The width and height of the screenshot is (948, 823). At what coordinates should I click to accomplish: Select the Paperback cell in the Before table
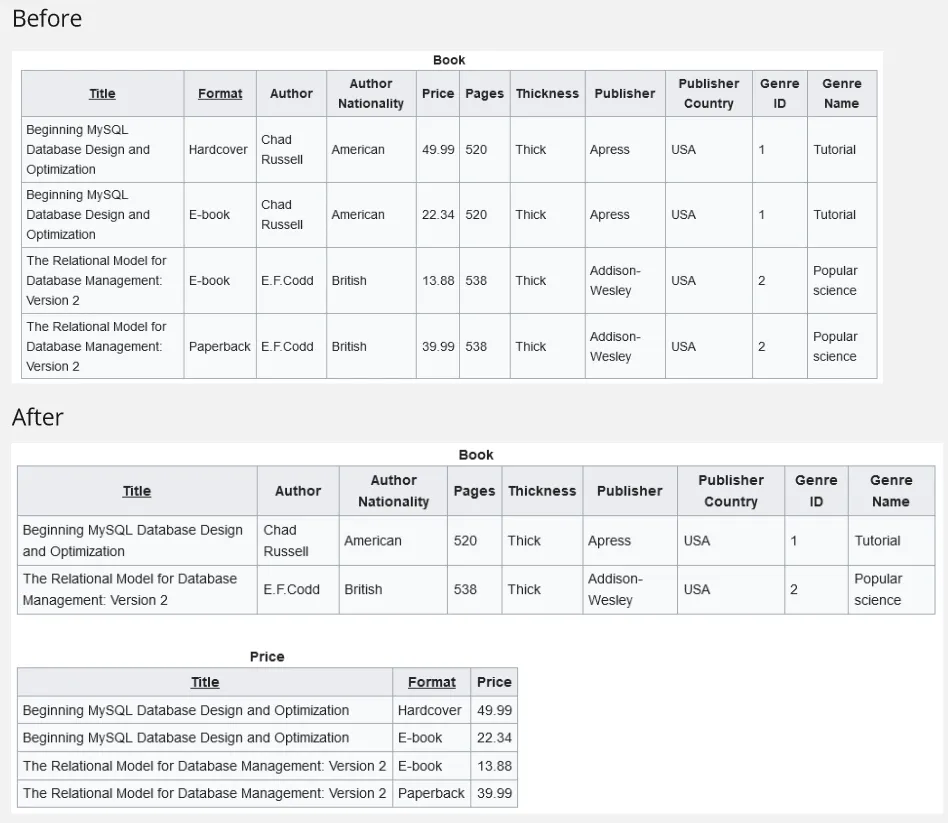220,346
